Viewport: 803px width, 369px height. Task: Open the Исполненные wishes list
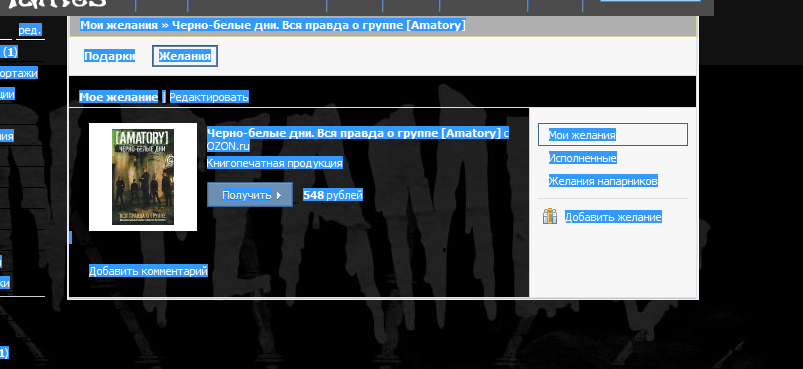(583, 158)
